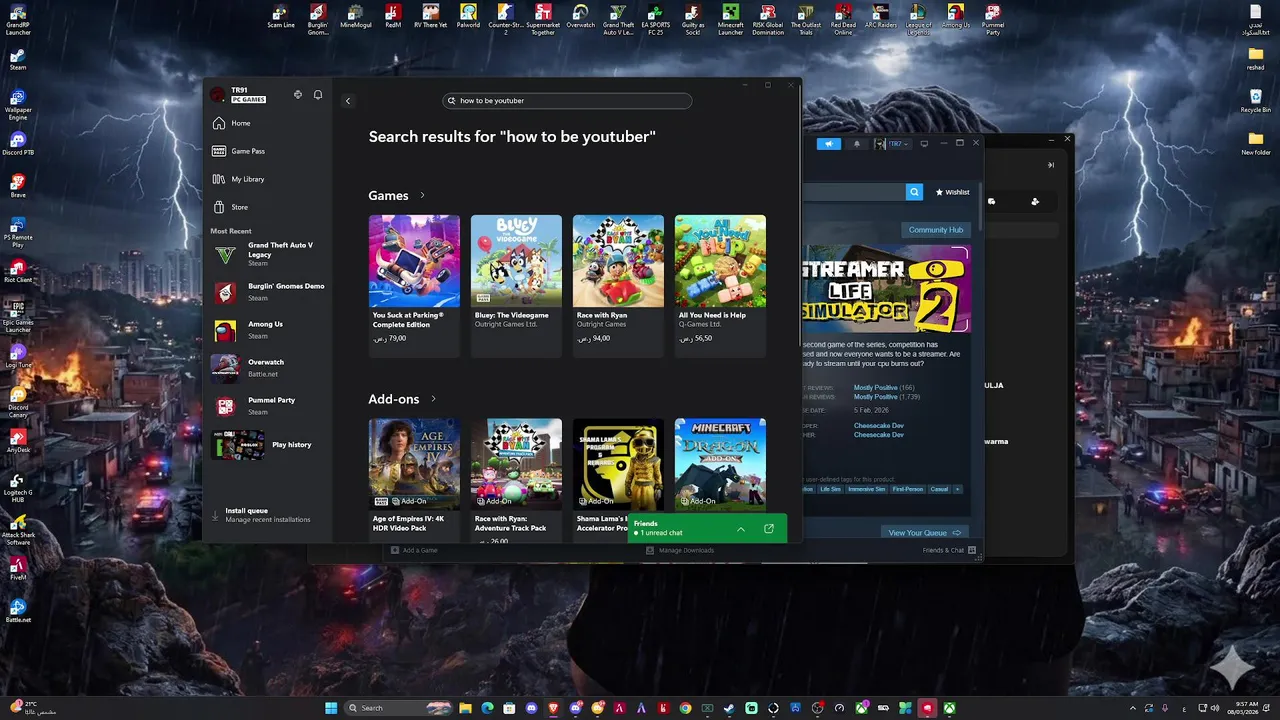Open the Friends chat pop-out icon

[769, 529]
